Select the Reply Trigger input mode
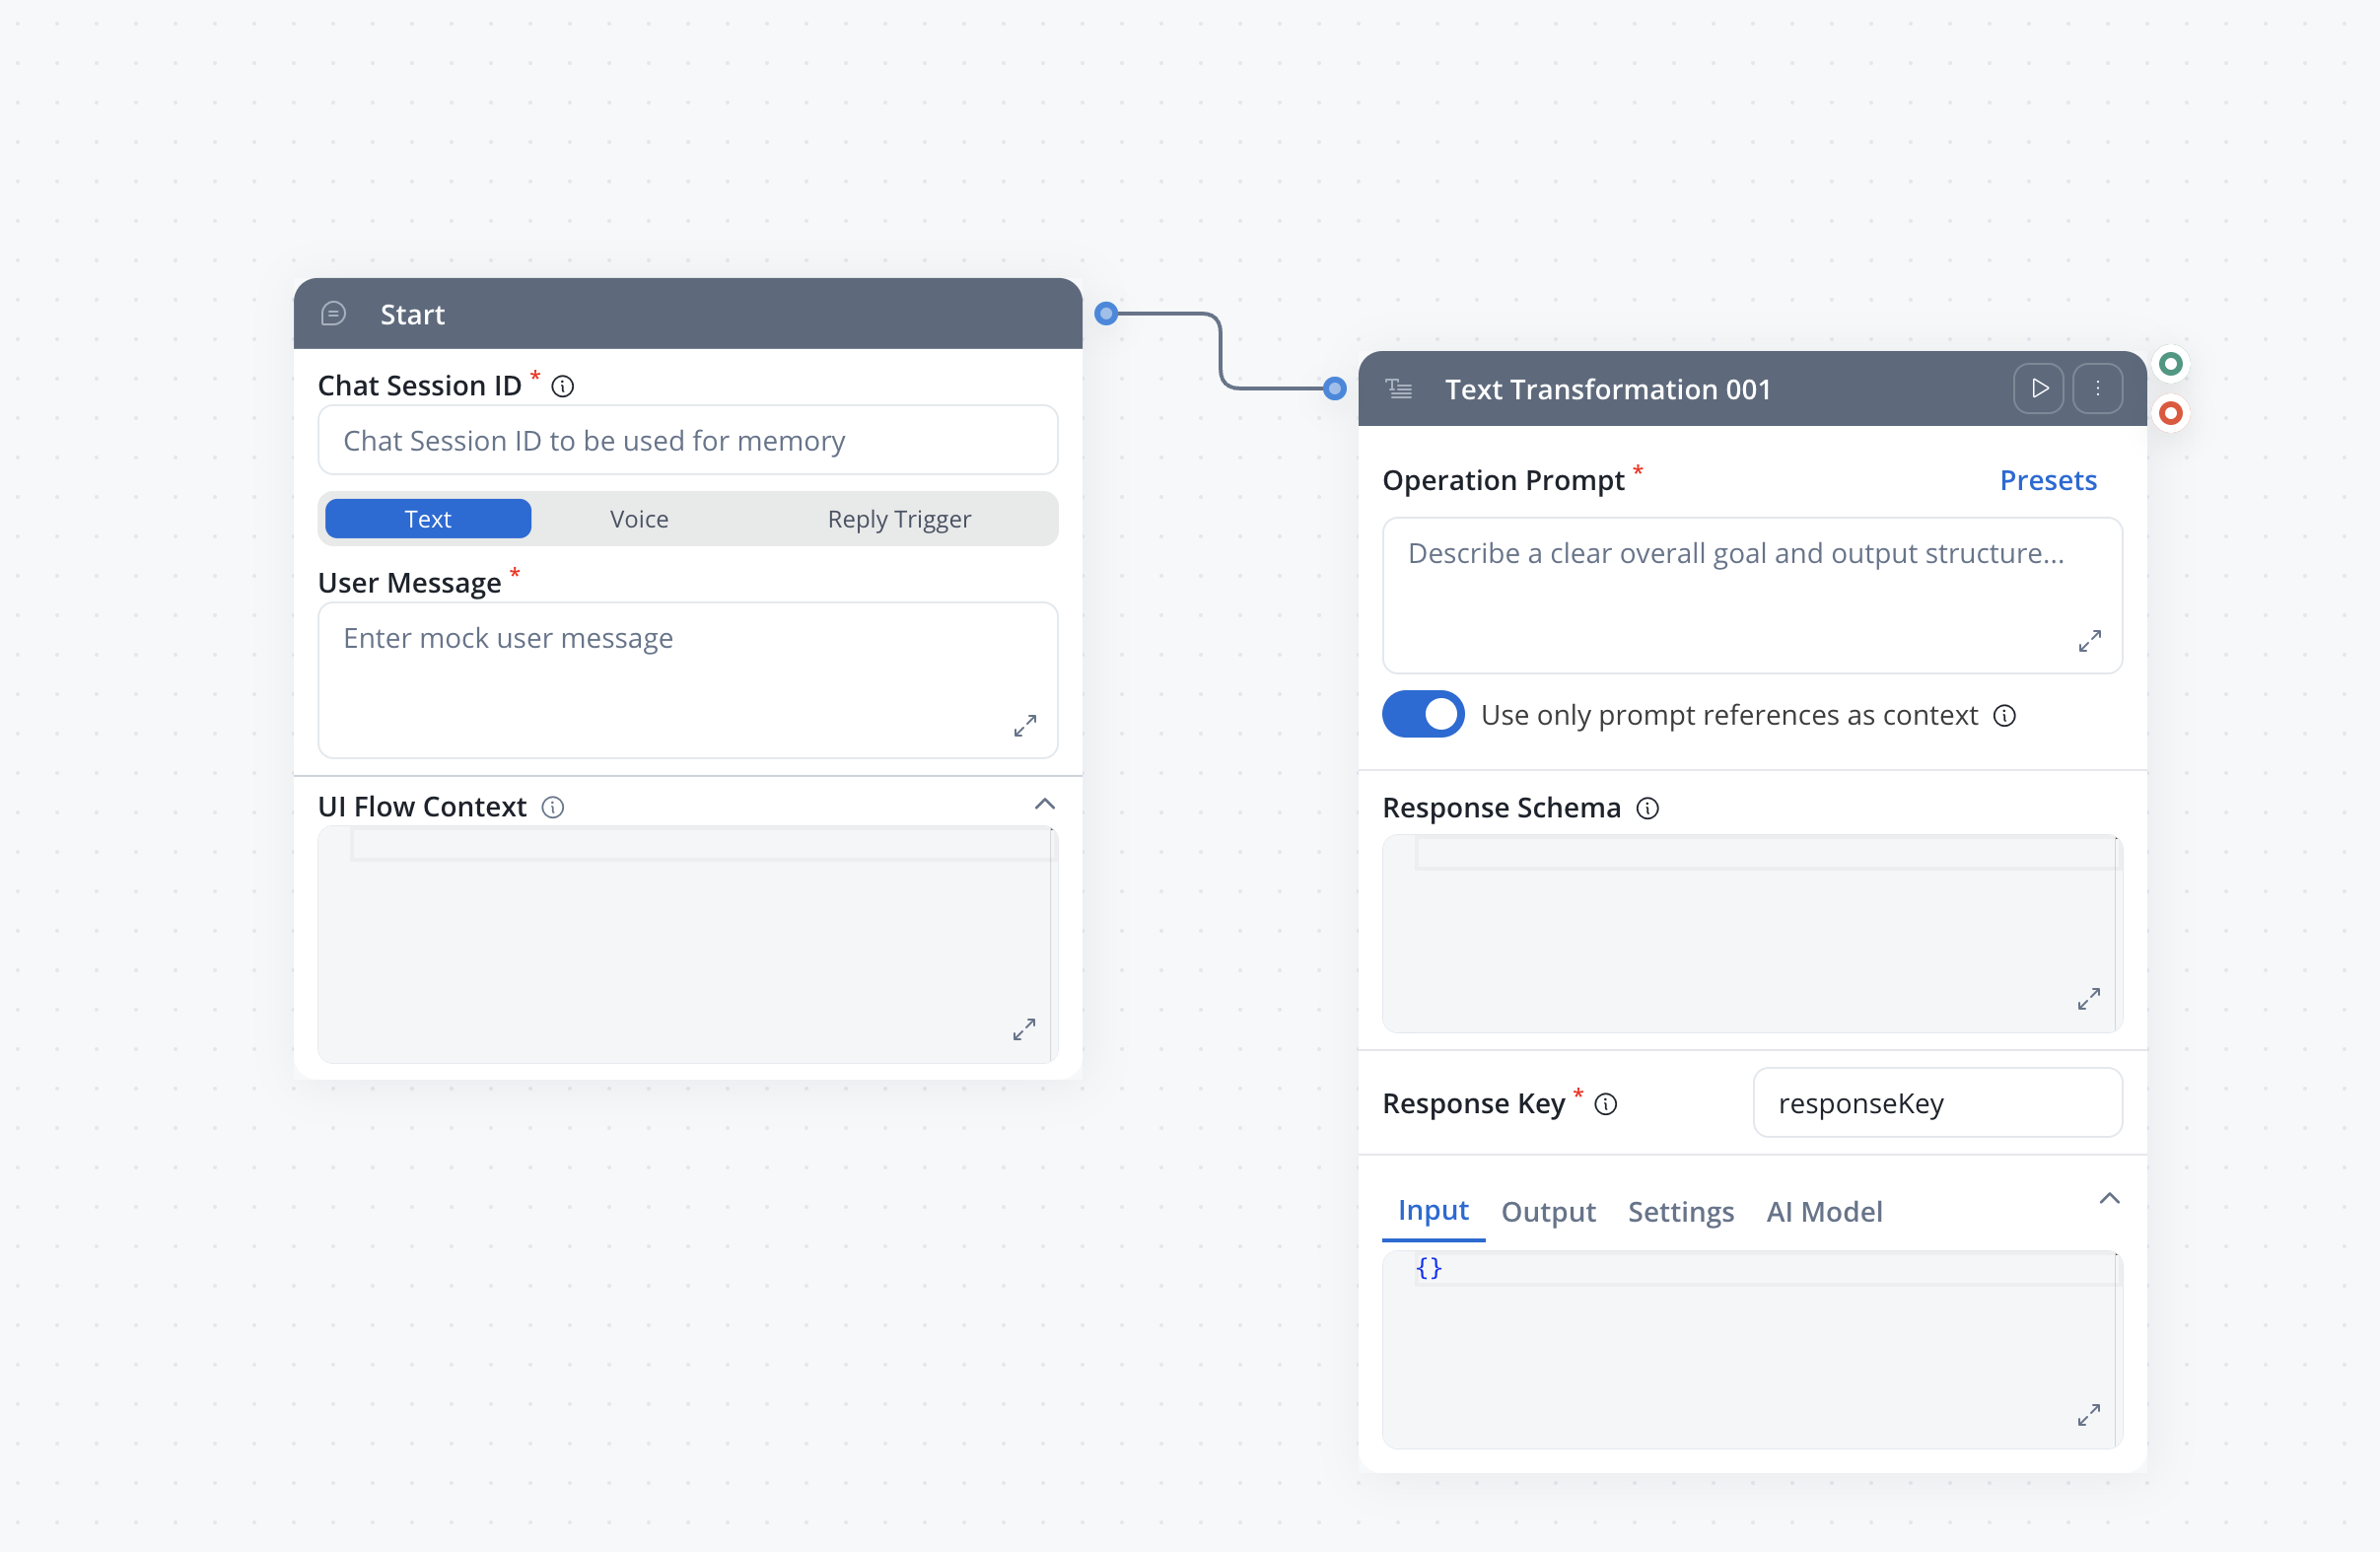Image resolution: width=2380 pixels, height=1552 pixels. tap(898, 519)
